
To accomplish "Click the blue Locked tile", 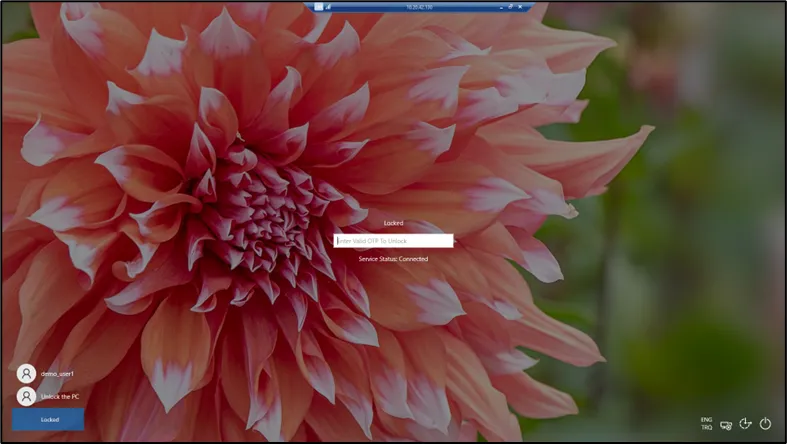I will click(x=48, y=419).
